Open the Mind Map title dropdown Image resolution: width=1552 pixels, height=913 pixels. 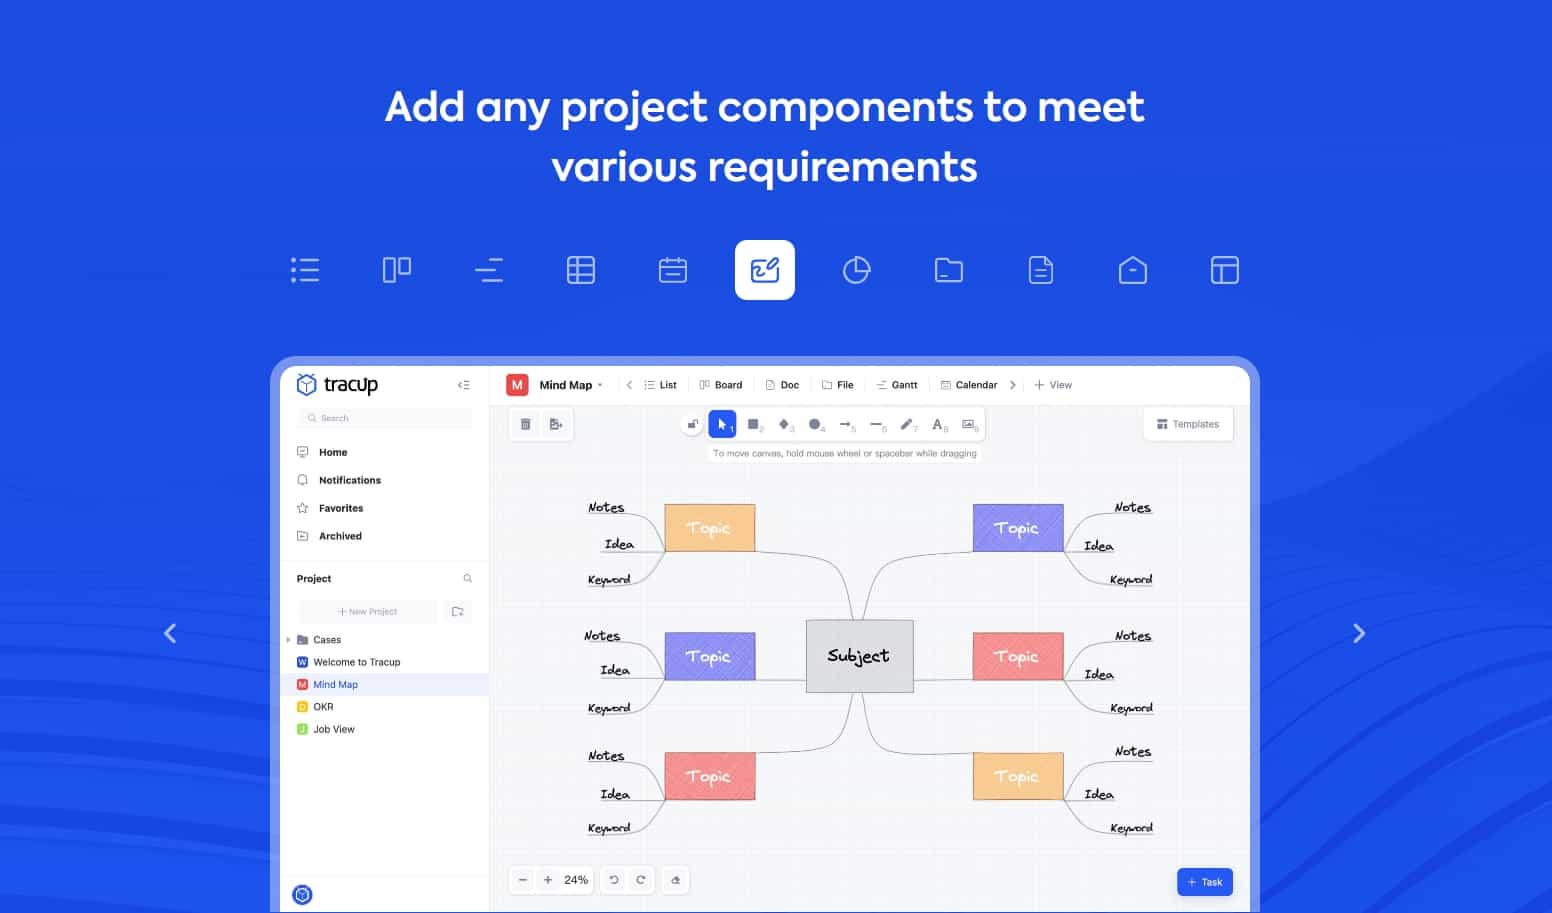click(x=600, y=385)
